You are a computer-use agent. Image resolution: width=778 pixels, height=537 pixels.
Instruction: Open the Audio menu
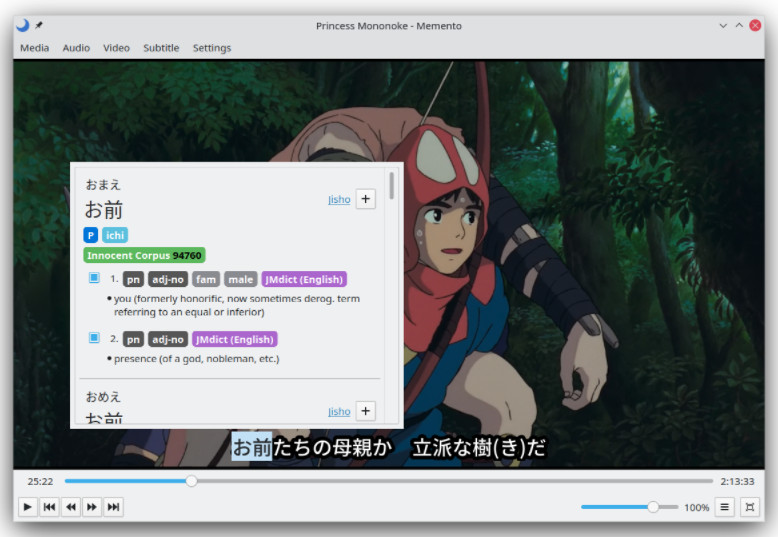click(x=76, y=48)
